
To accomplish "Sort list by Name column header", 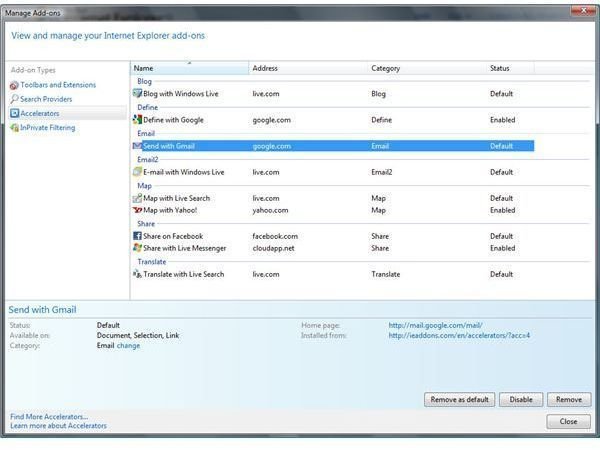I will [190, 68].
